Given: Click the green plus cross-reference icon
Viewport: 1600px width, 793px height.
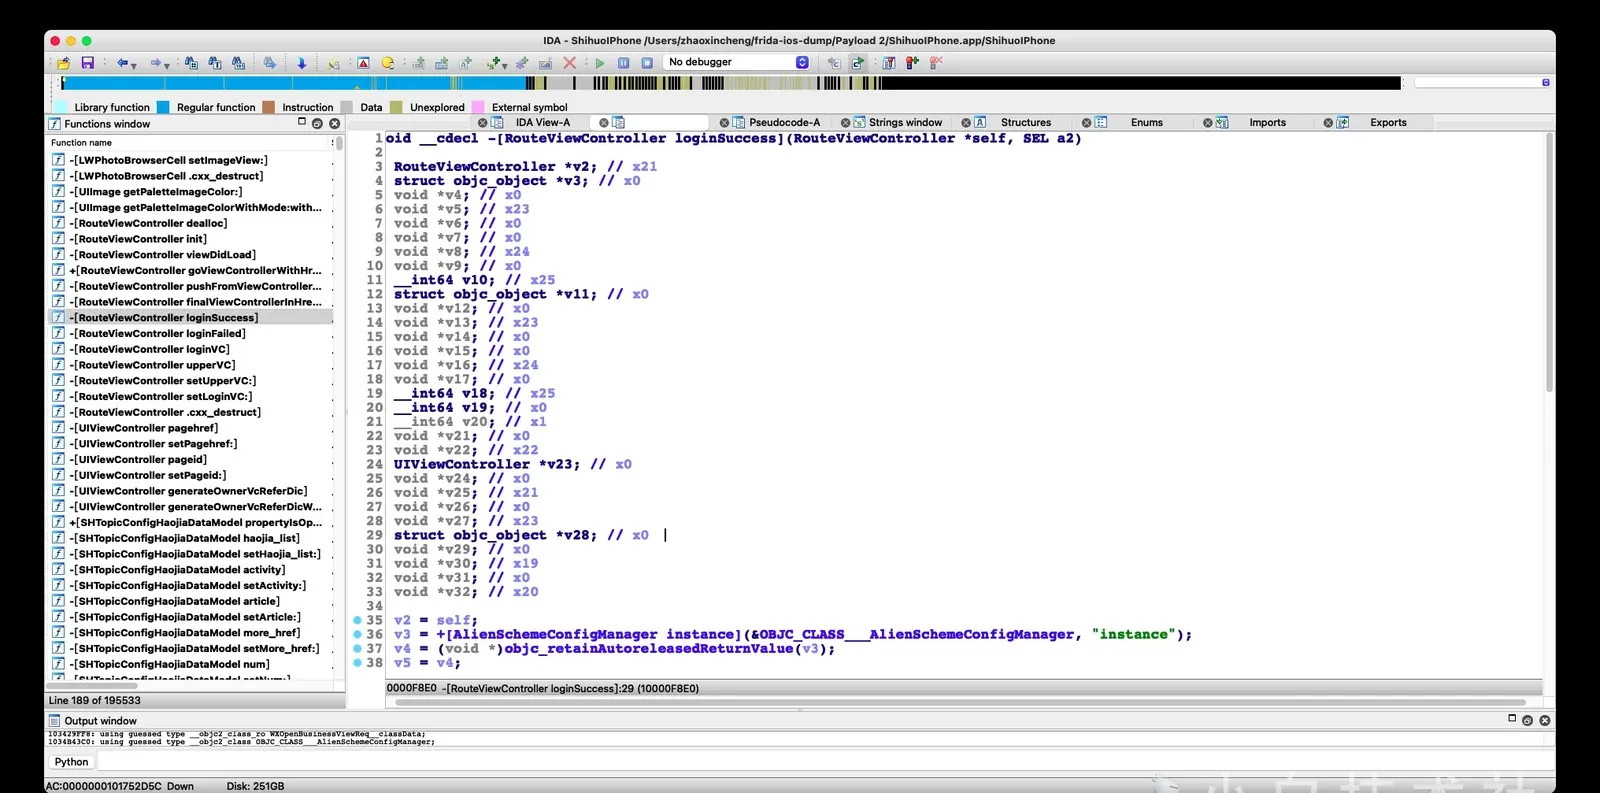Looking at the screenshot, I should [493, 62].
